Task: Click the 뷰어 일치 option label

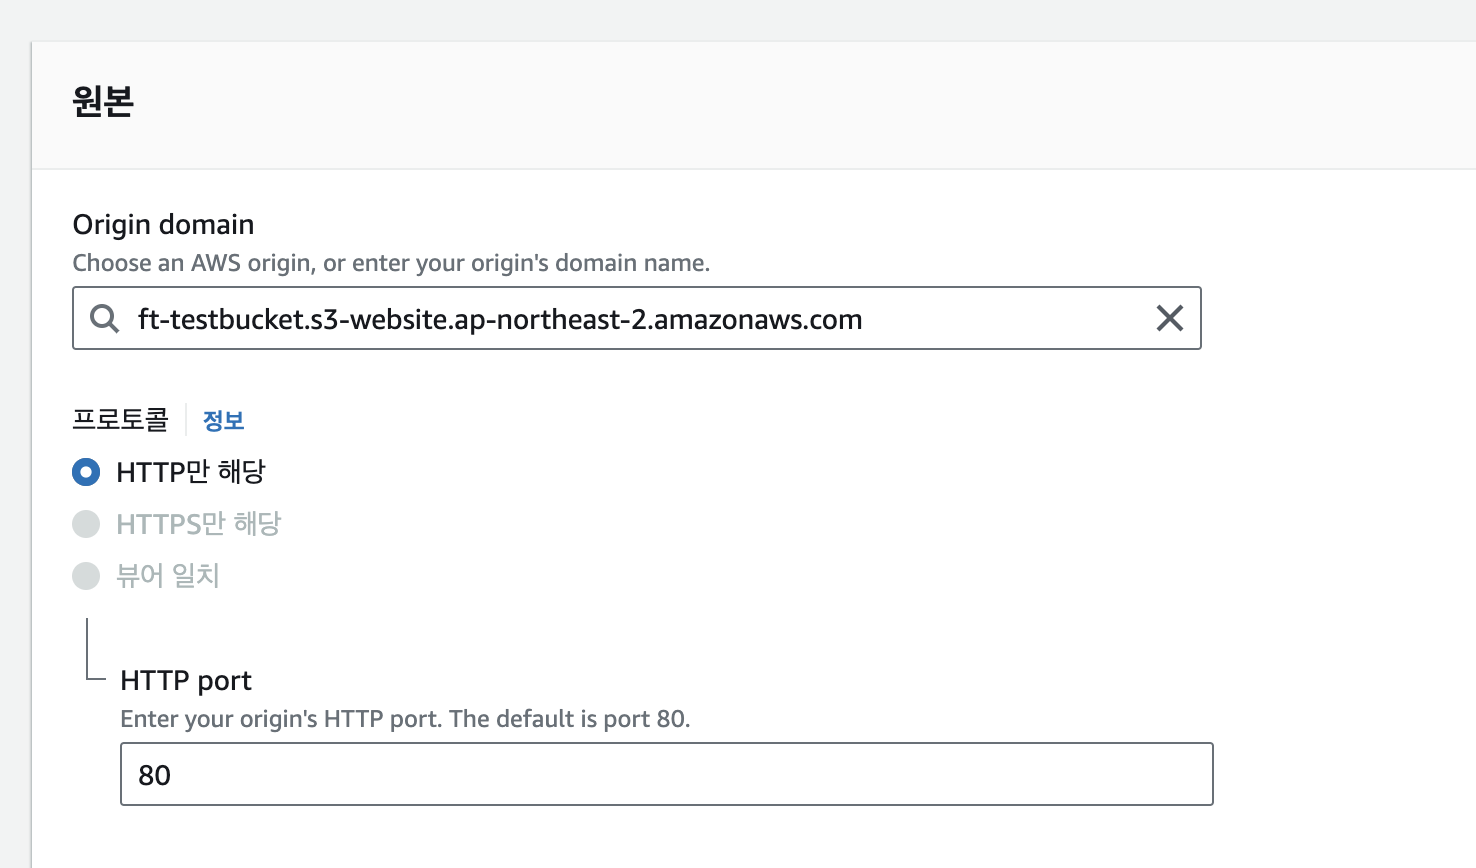Action: coord(168,576)
